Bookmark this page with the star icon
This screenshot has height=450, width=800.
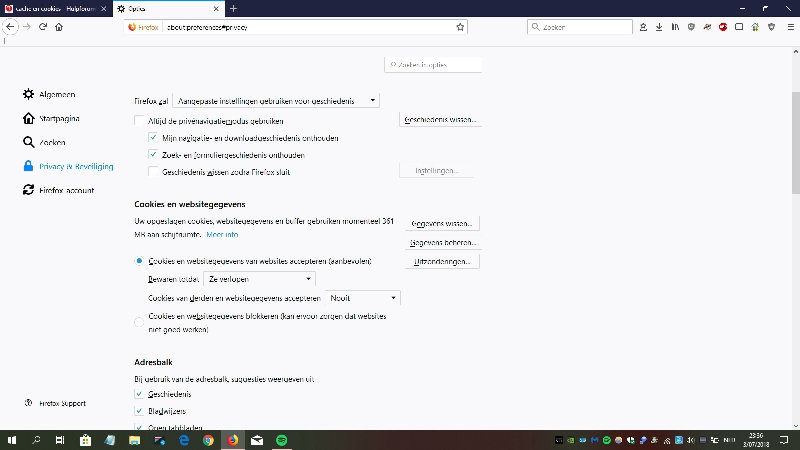[460, 27]
